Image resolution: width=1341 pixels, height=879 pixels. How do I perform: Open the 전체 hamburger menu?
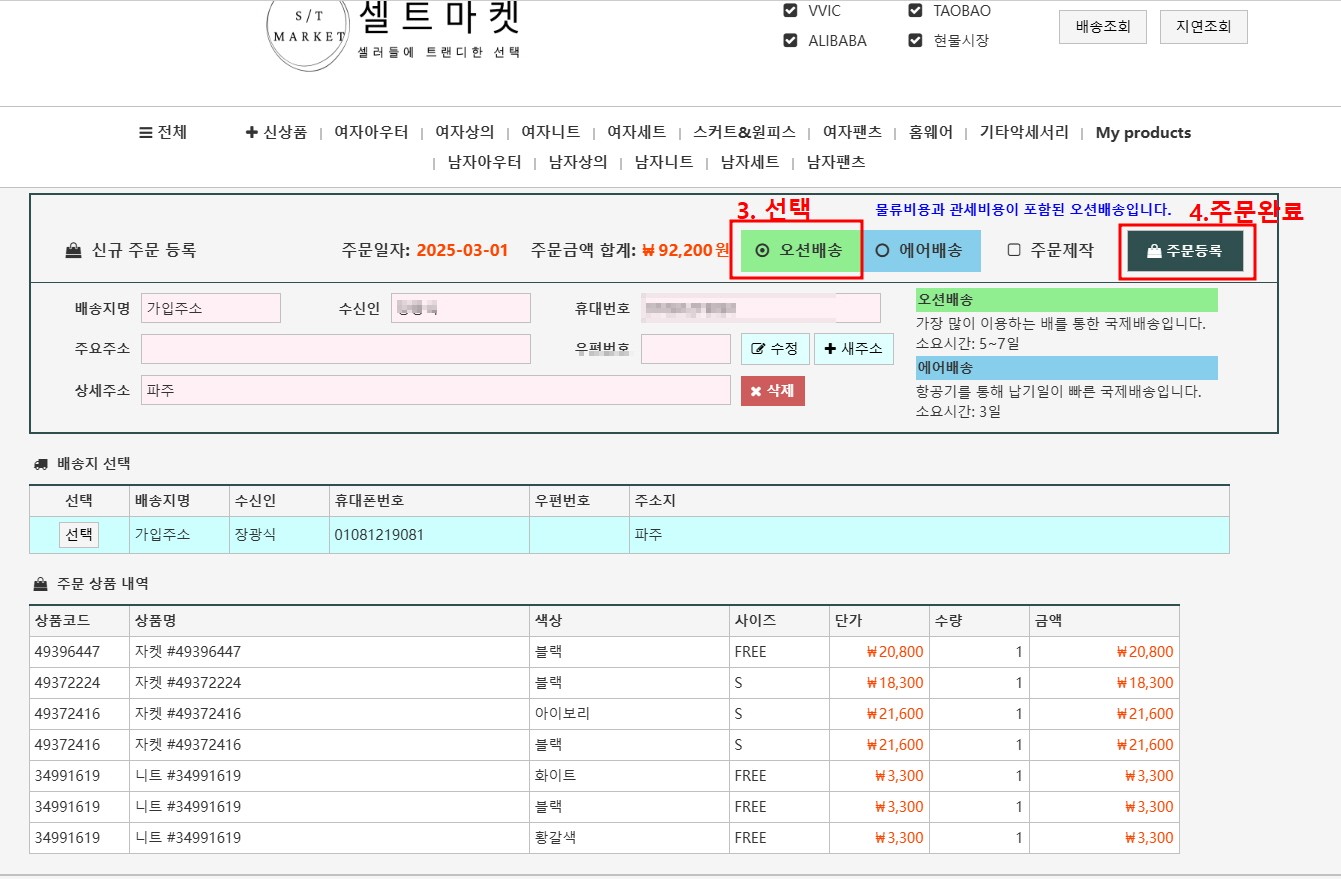tap(163, 132)
